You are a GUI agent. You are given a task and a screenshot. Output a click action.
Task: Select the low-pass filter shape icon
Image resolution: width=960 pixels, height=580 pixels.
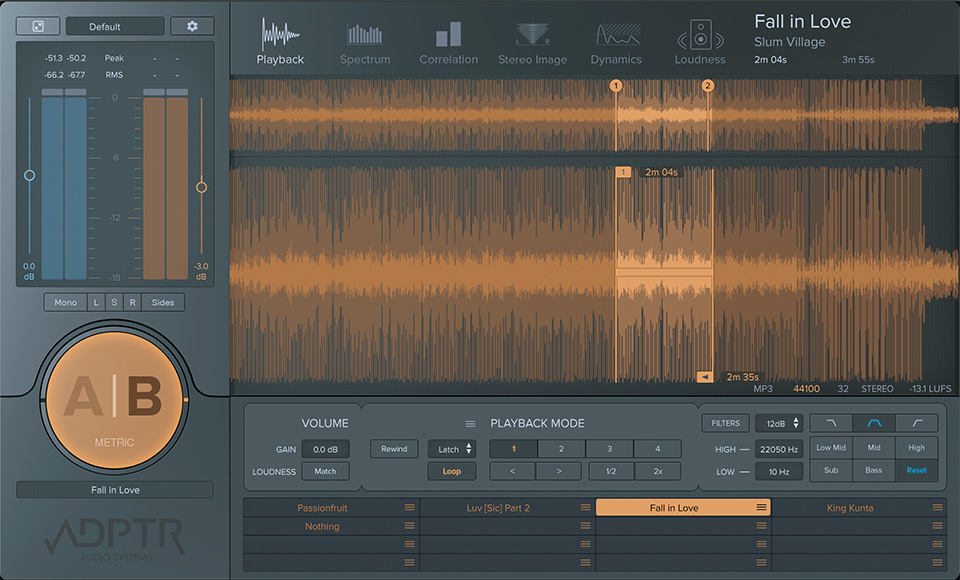click(831, 423)
